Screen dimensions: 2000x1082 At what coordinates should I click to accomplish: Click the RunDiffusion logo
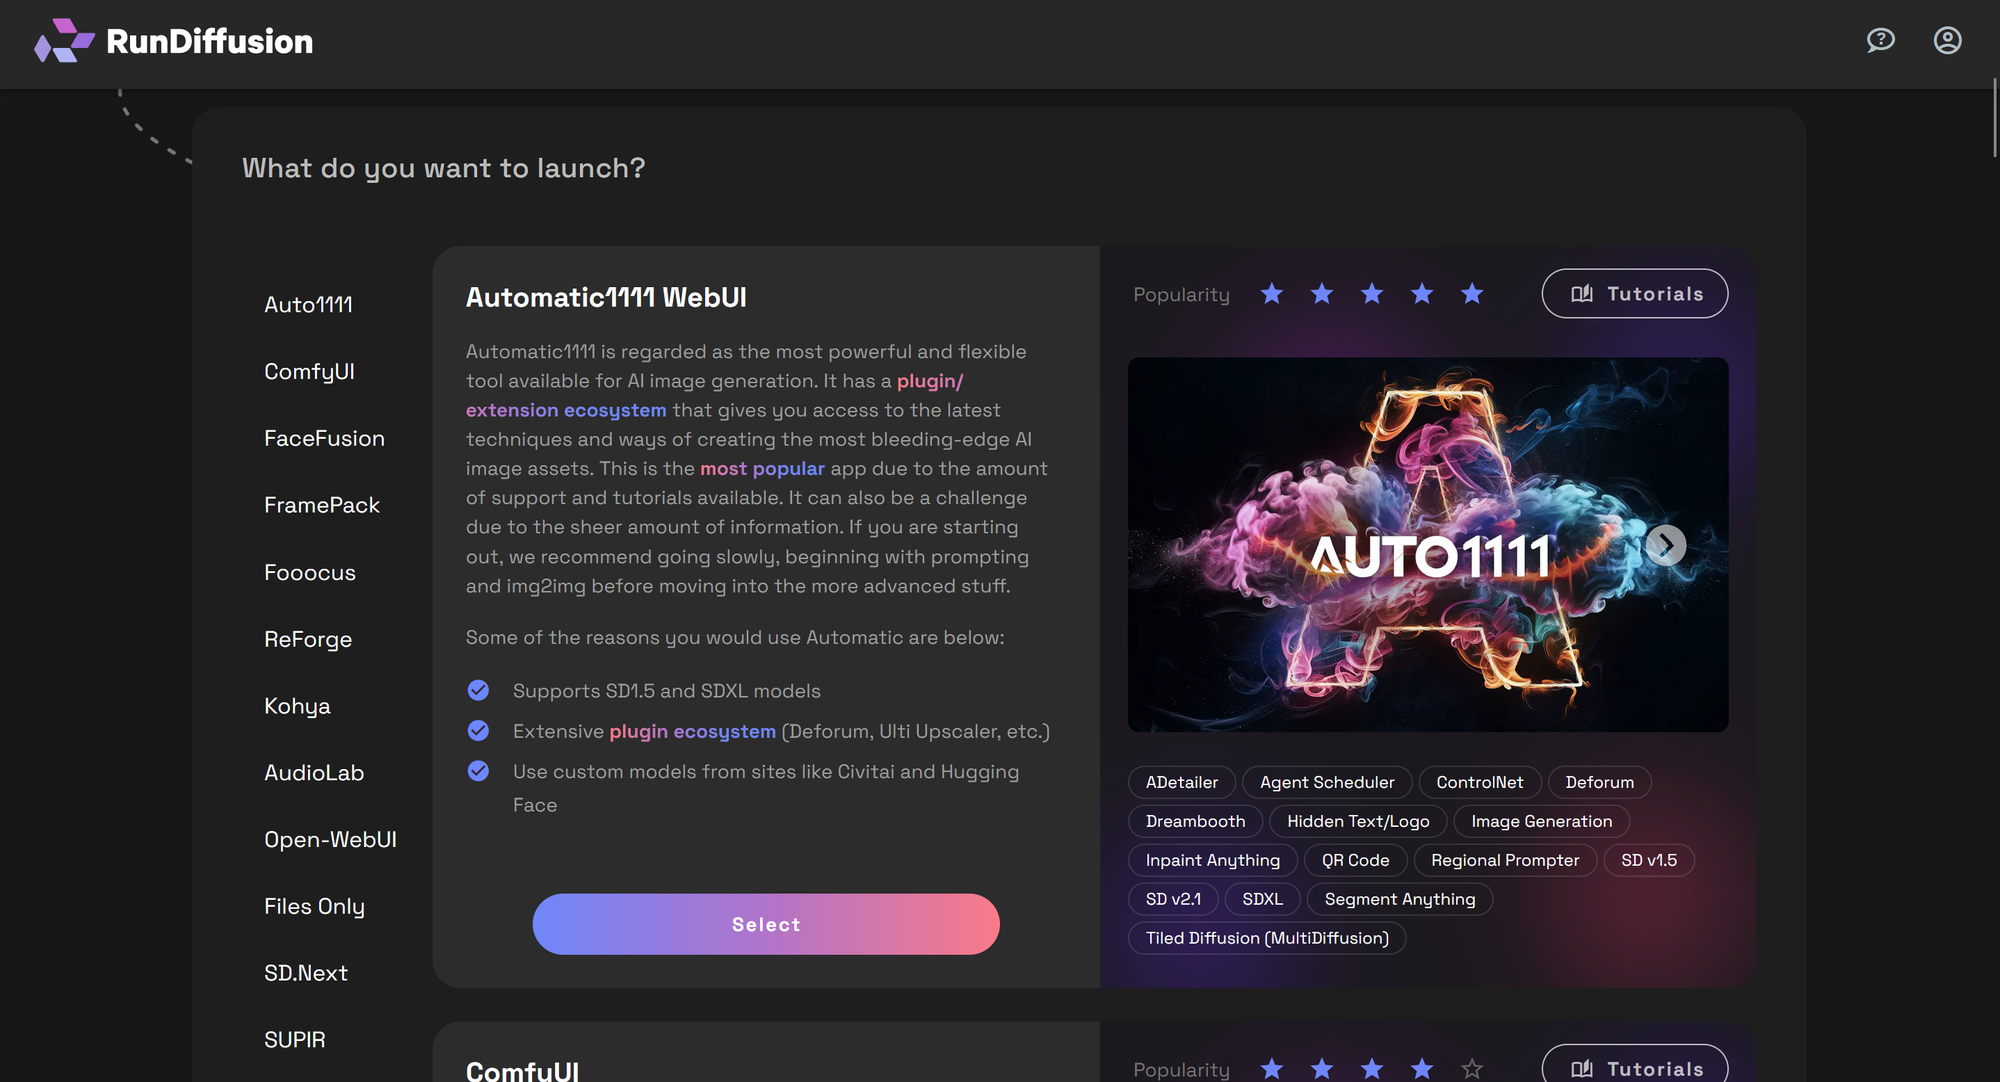click(x=174, y=41)
